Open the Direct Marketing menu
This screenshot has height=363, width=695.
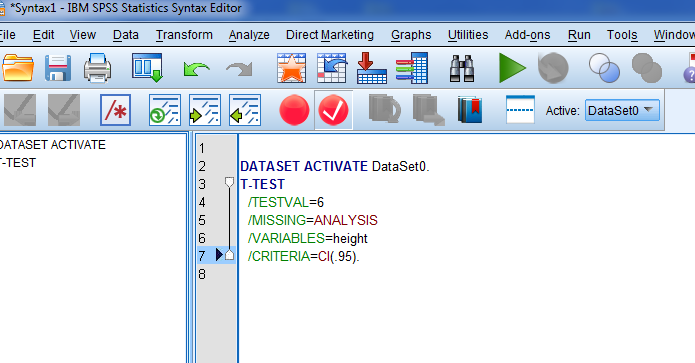point(330,35)
